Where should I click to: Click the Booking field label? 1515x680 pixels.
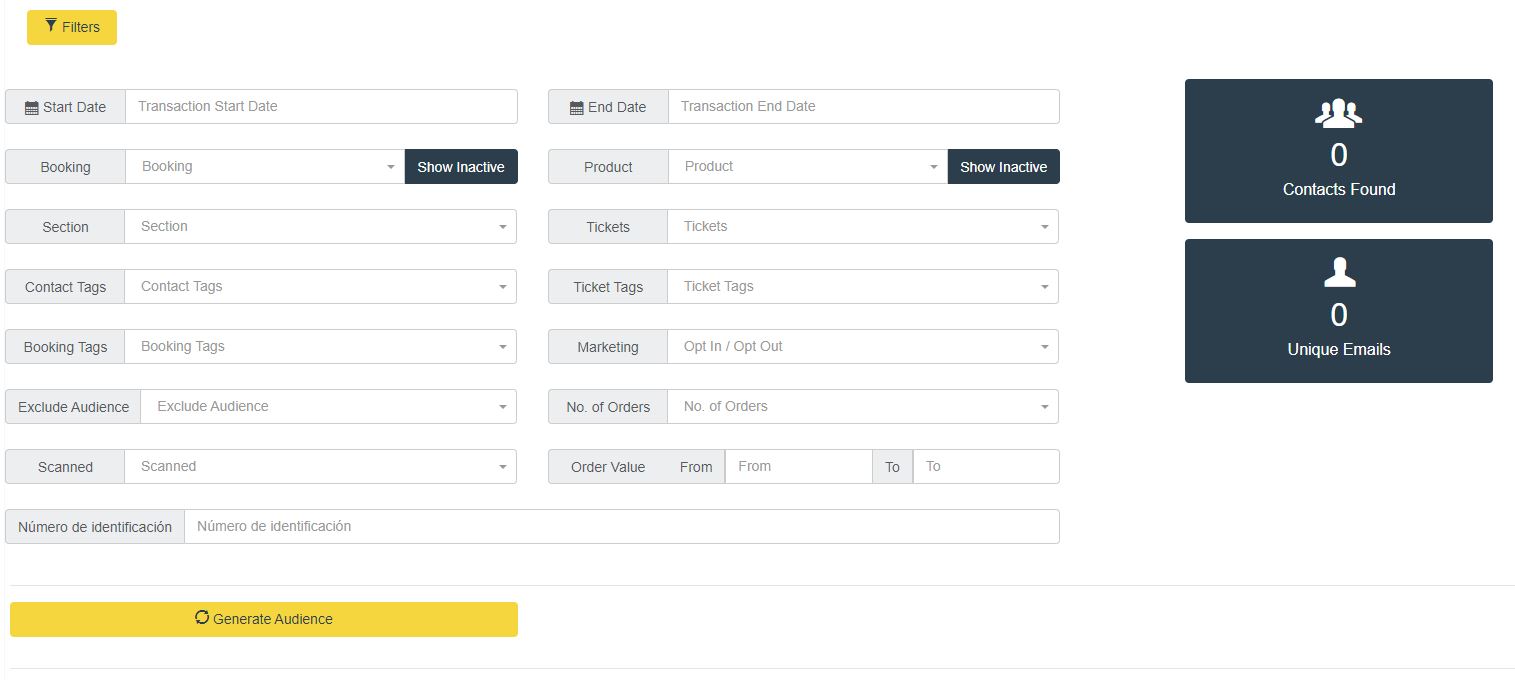[65, 167]
